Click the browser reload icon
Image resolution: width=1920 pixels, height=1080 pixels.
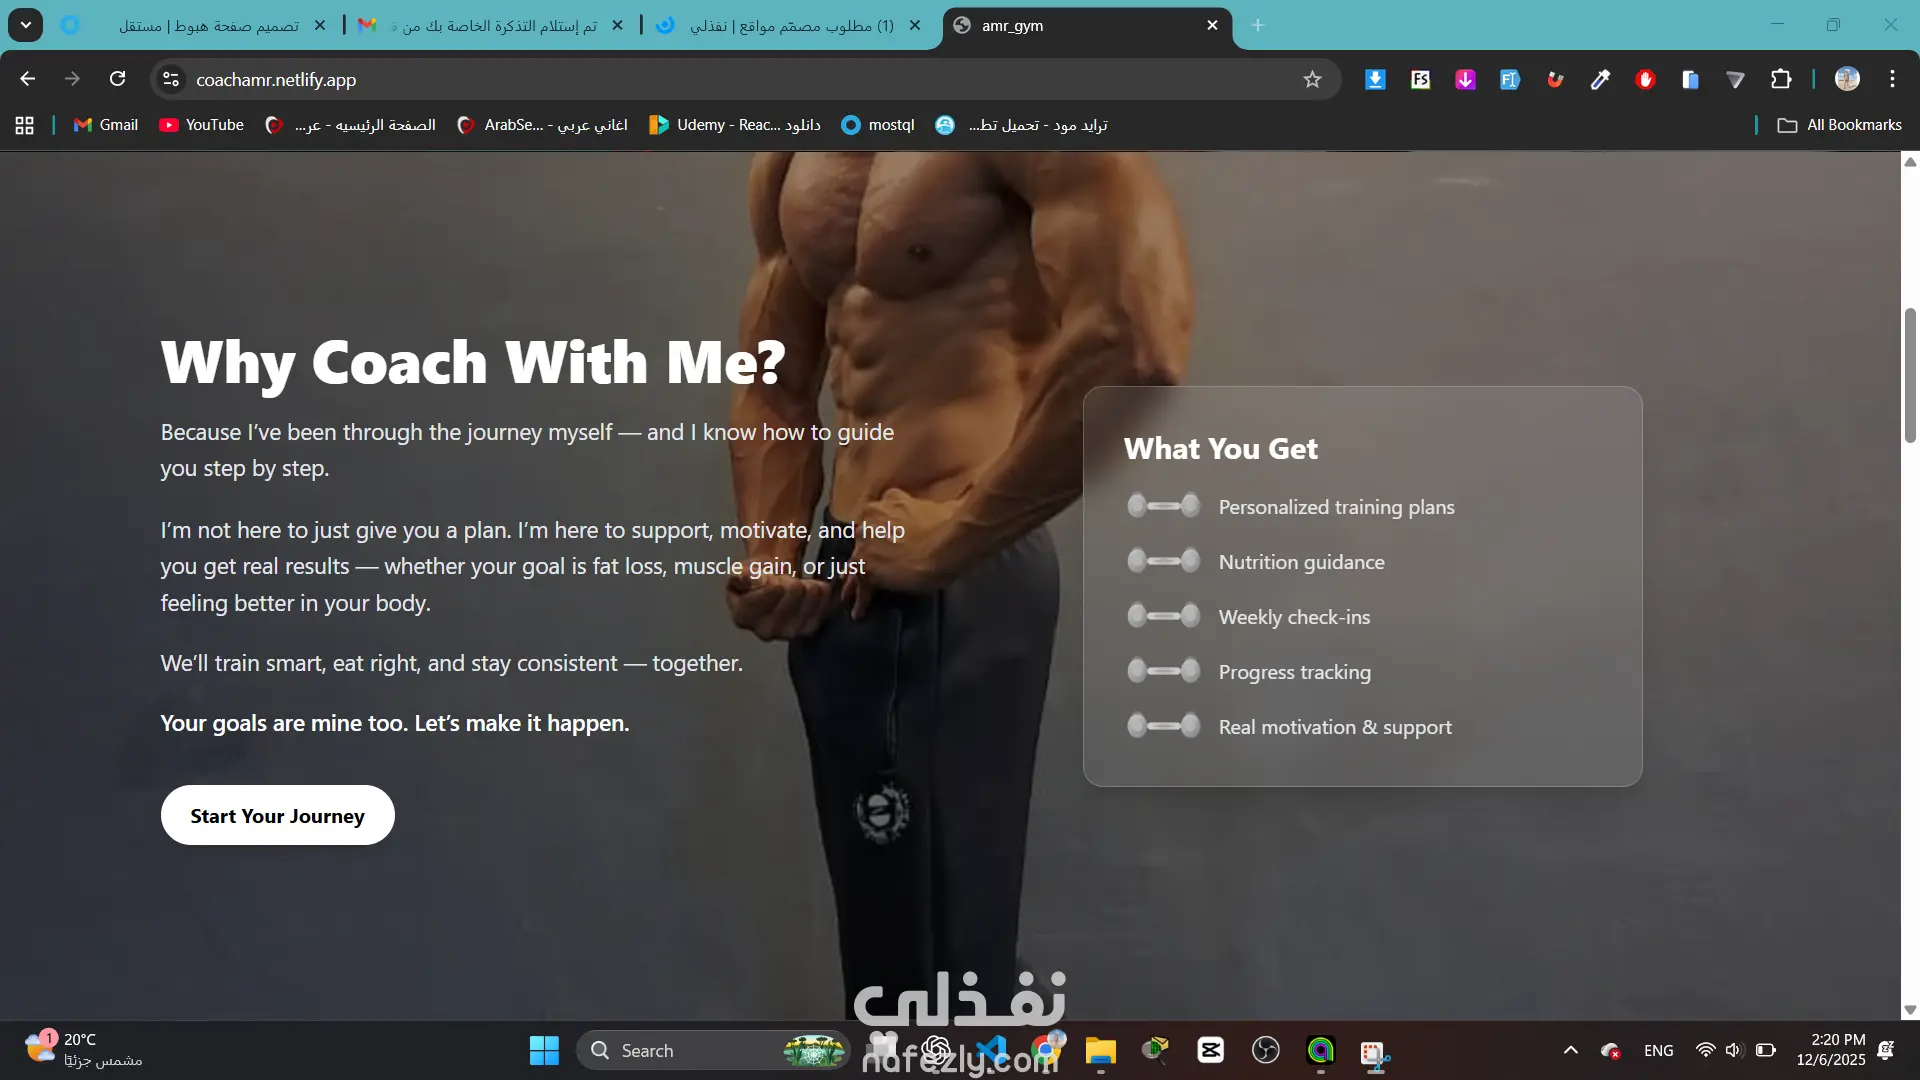coord(117,79)
